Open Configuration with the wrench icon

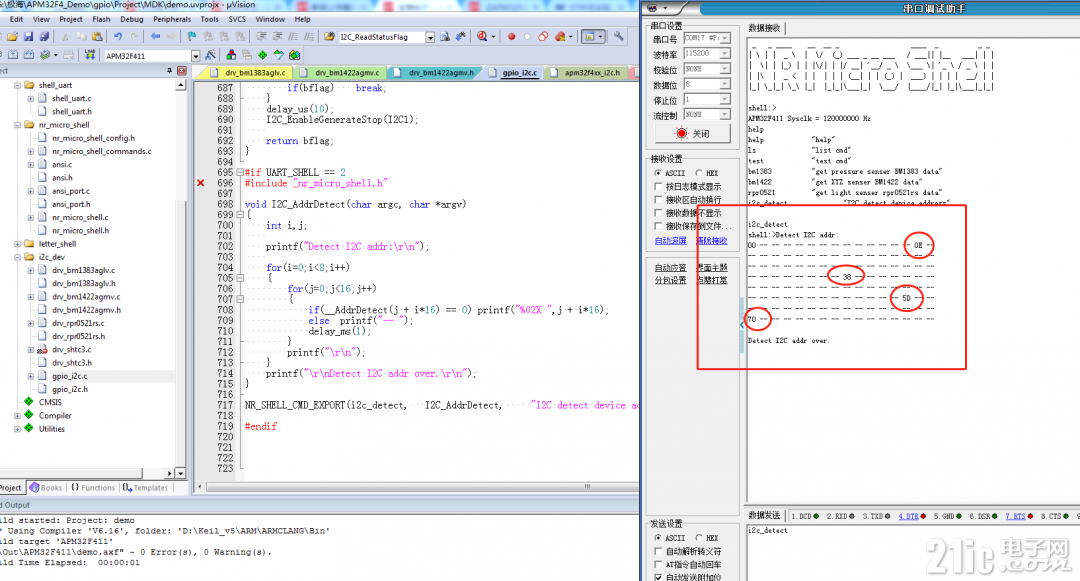pos(619,36)
